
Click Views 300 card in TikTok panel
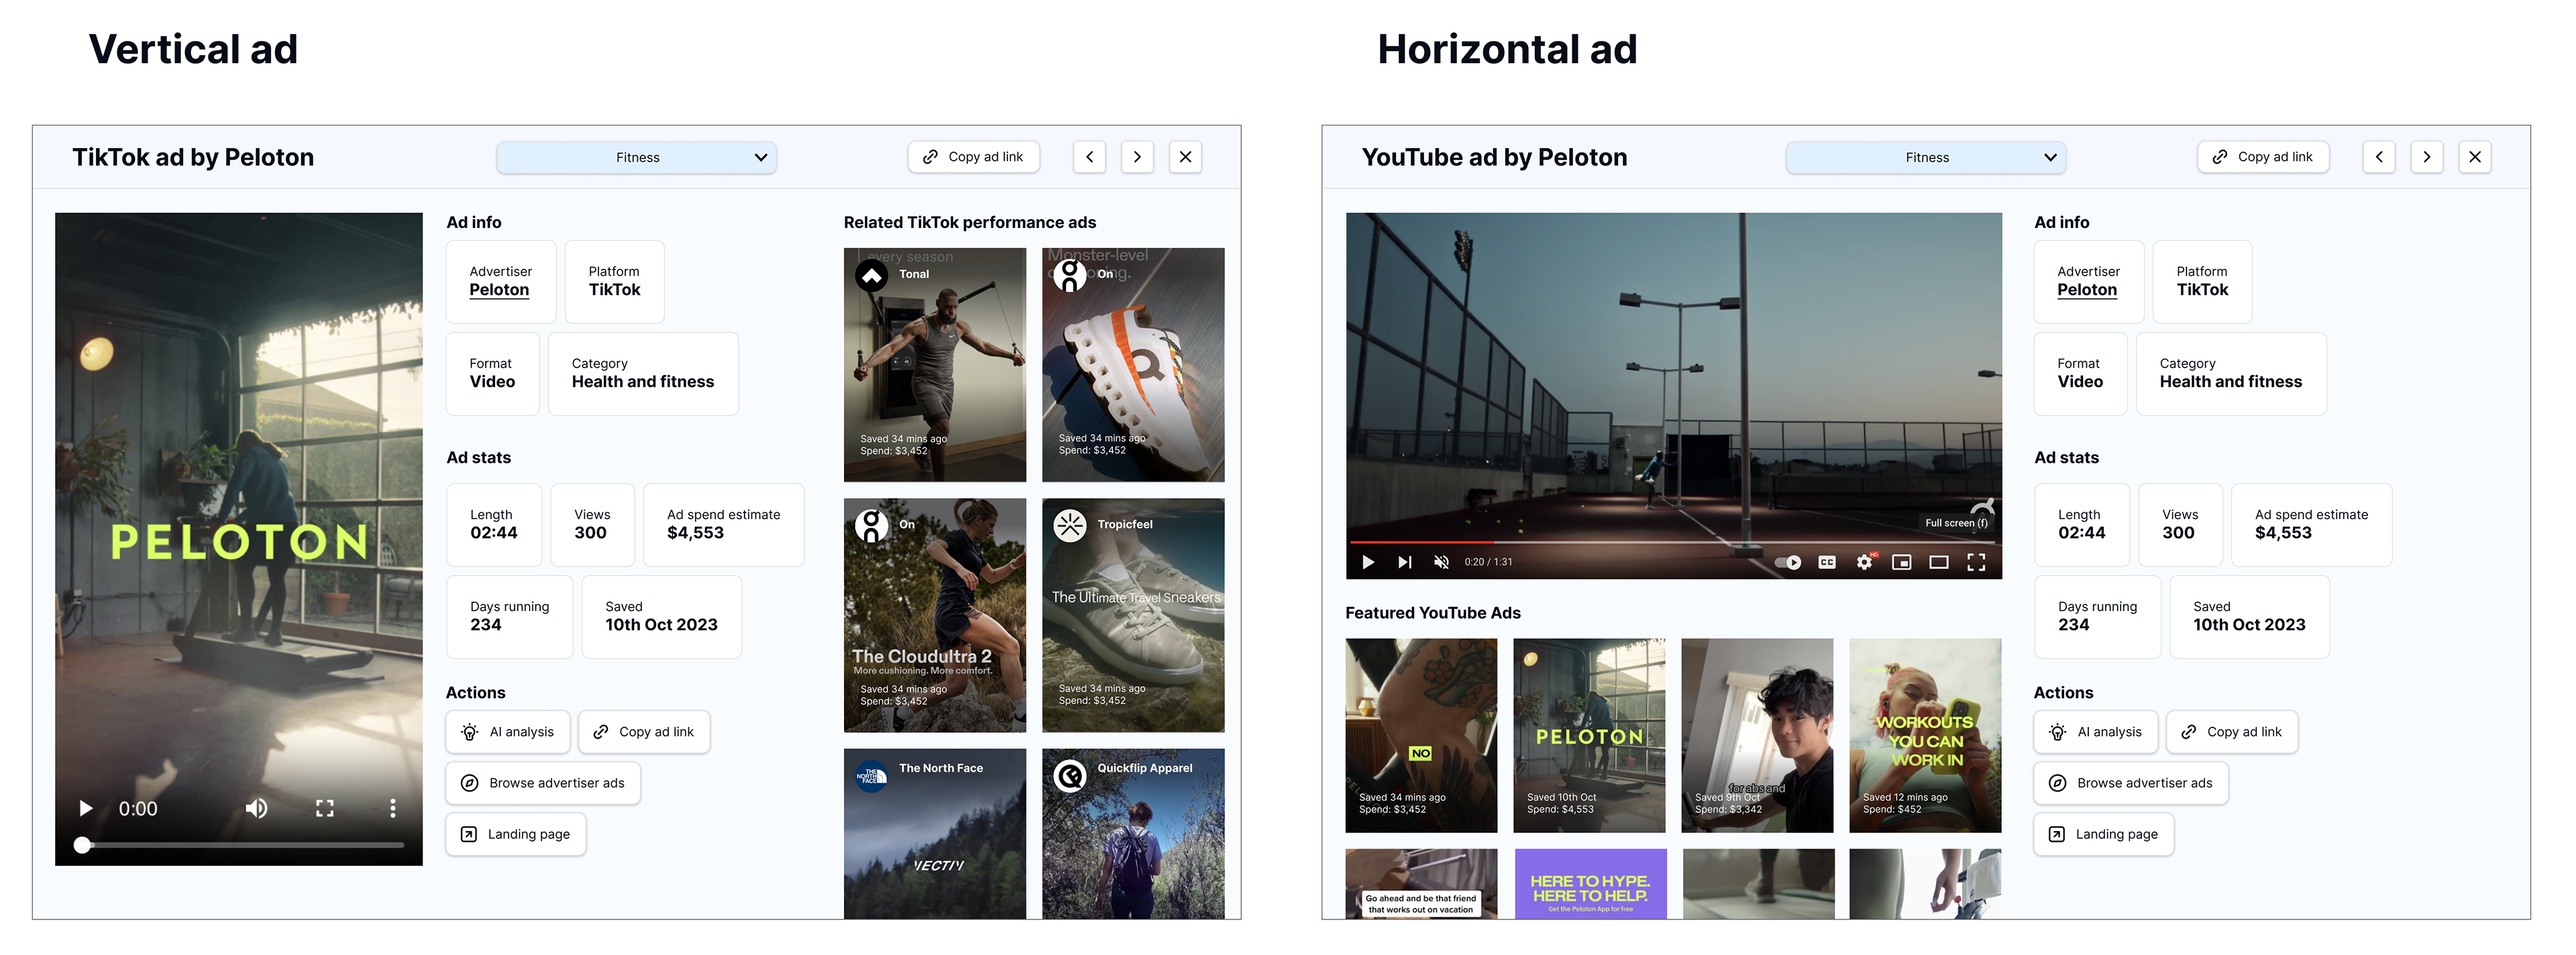coord(592,525)
